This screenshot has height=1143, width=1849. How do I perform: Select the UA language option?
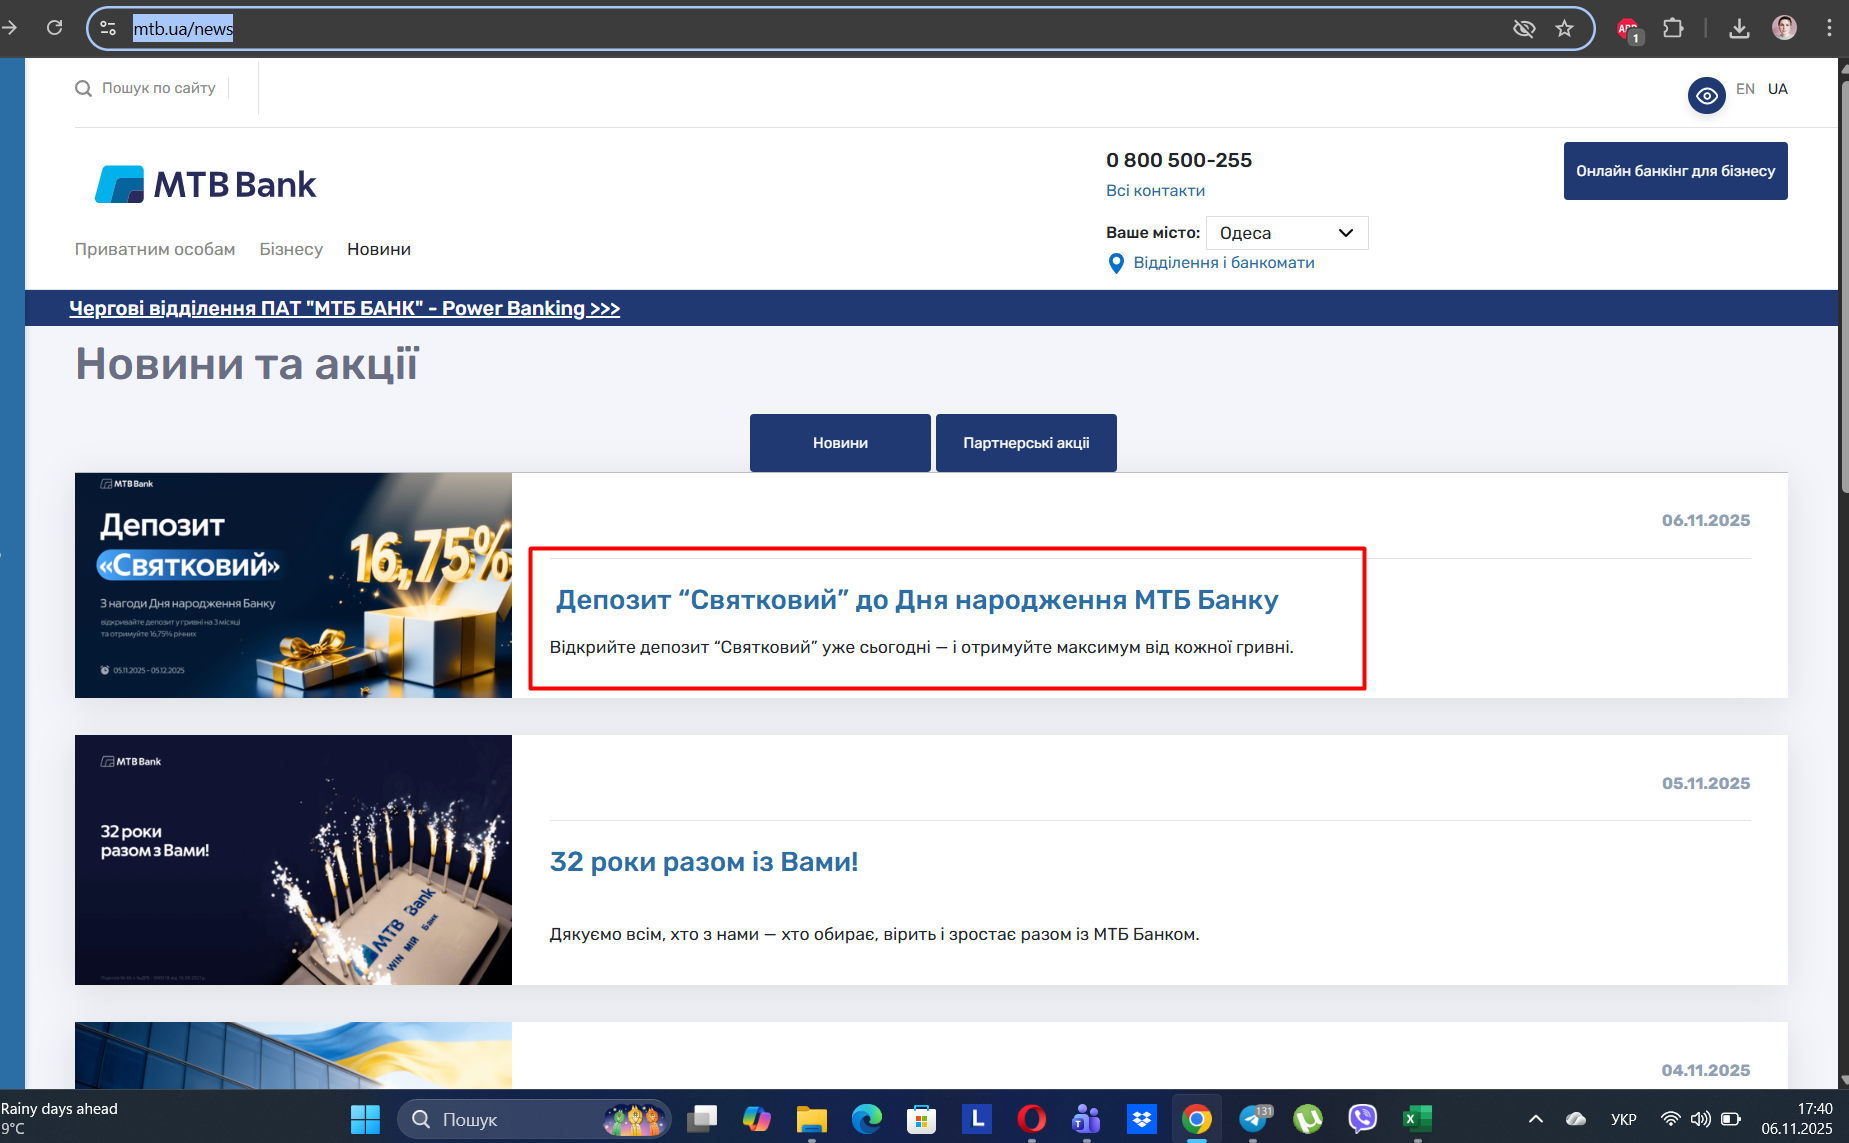coord(1777,89)
